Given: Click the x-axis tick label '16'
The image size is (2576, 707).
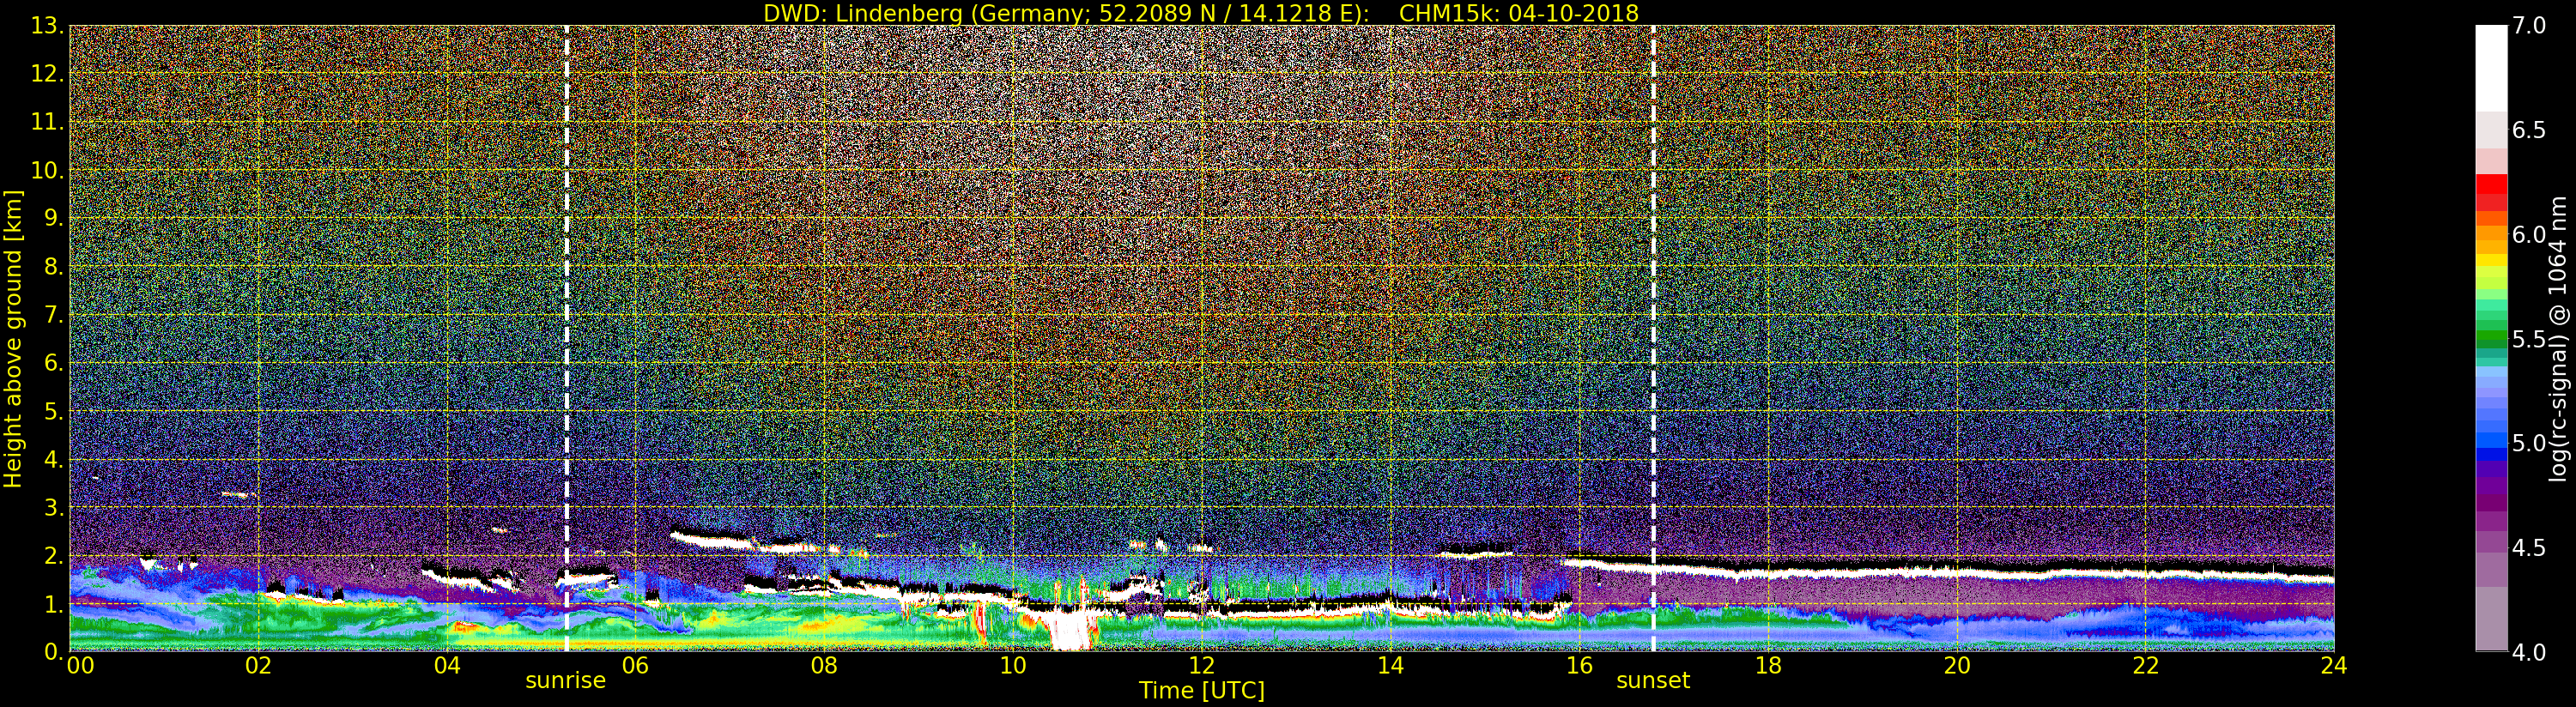Looking at the screenshot, I should [x=1579, y=666].
